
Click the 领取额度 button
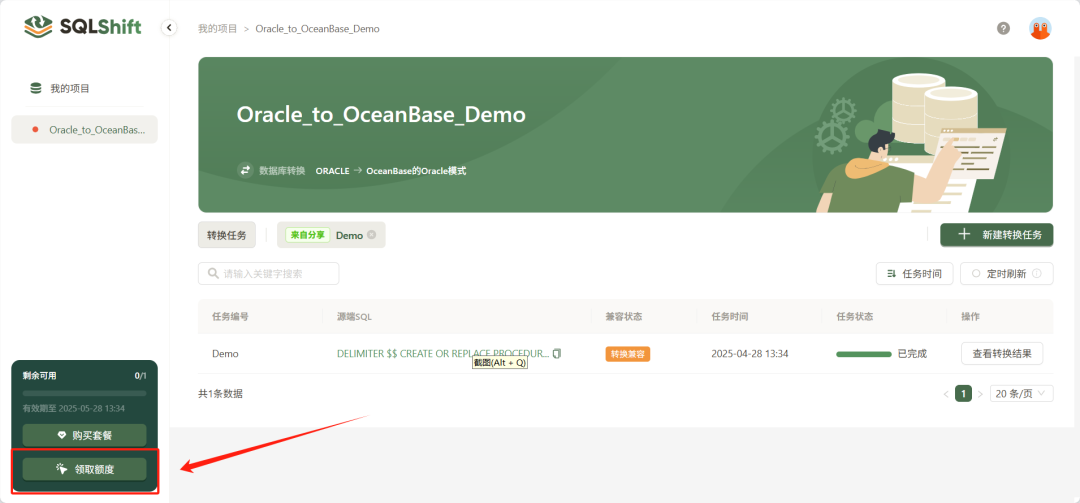pyautogui.click(x=85, y=469)
